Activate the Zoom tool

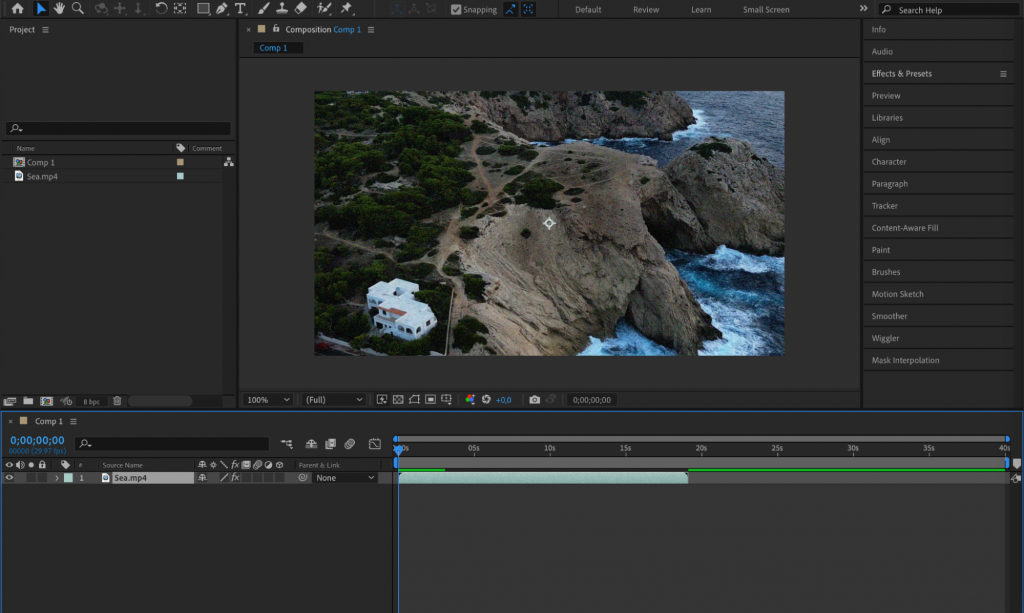point(78,10)
